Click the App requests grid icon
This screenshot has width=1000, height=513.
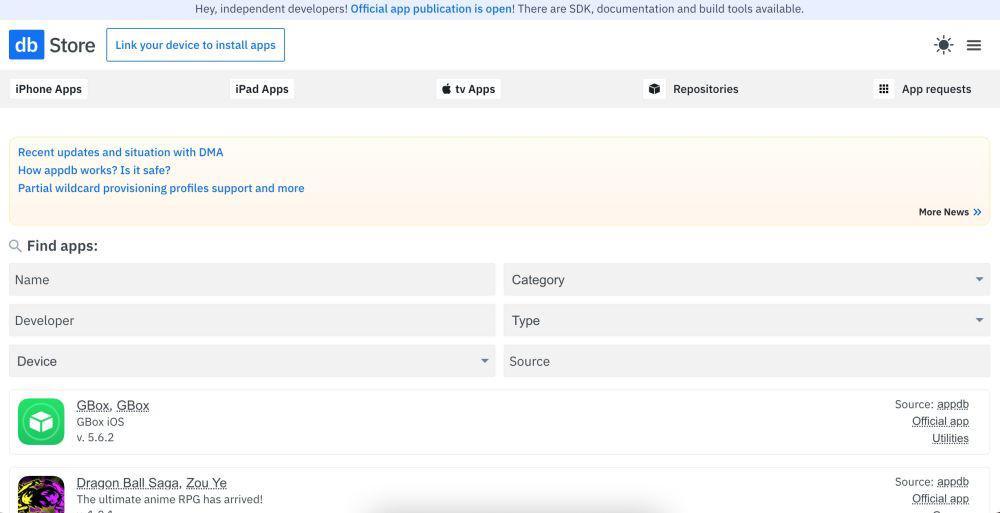click(x=883, y=89)
